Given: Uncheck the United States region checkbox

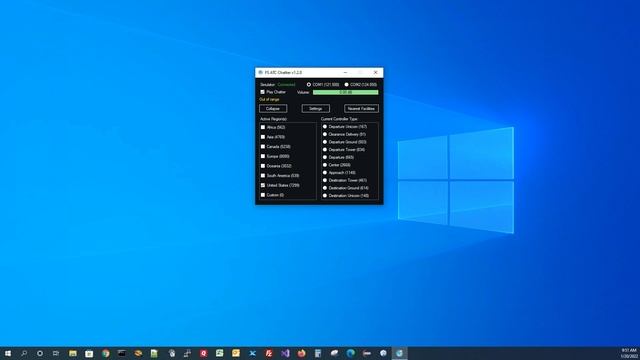Looking at the screenshot, I should [x=263, y=185].
